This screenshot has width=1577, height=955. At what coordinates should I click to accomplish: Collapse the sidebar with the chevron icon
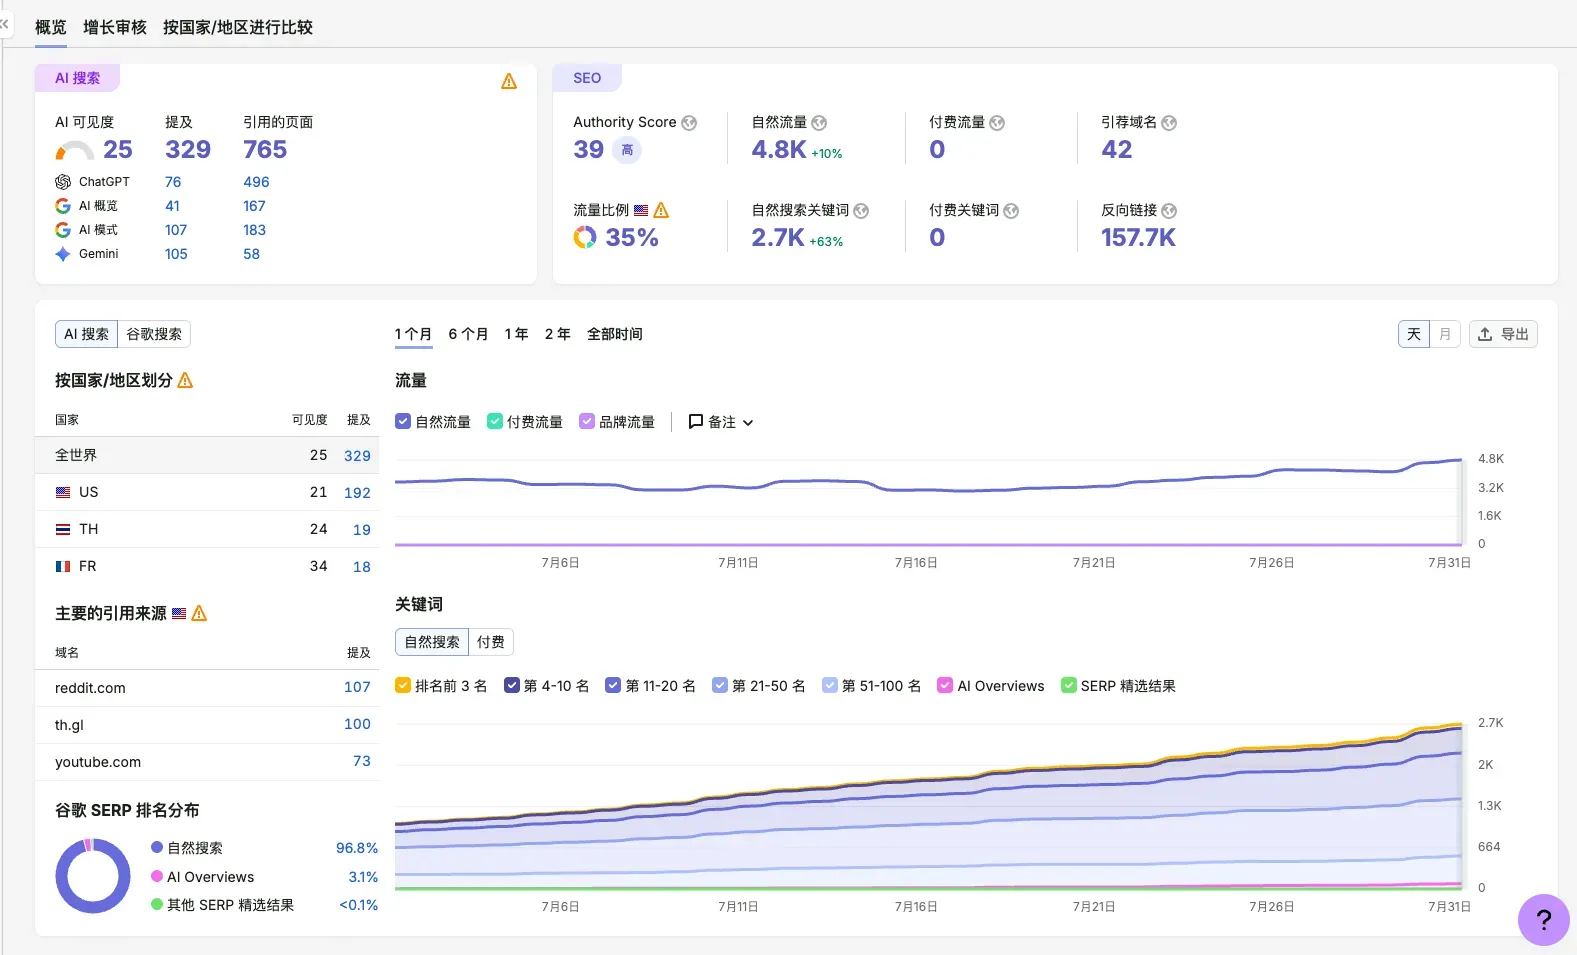(x=4, y=22)
